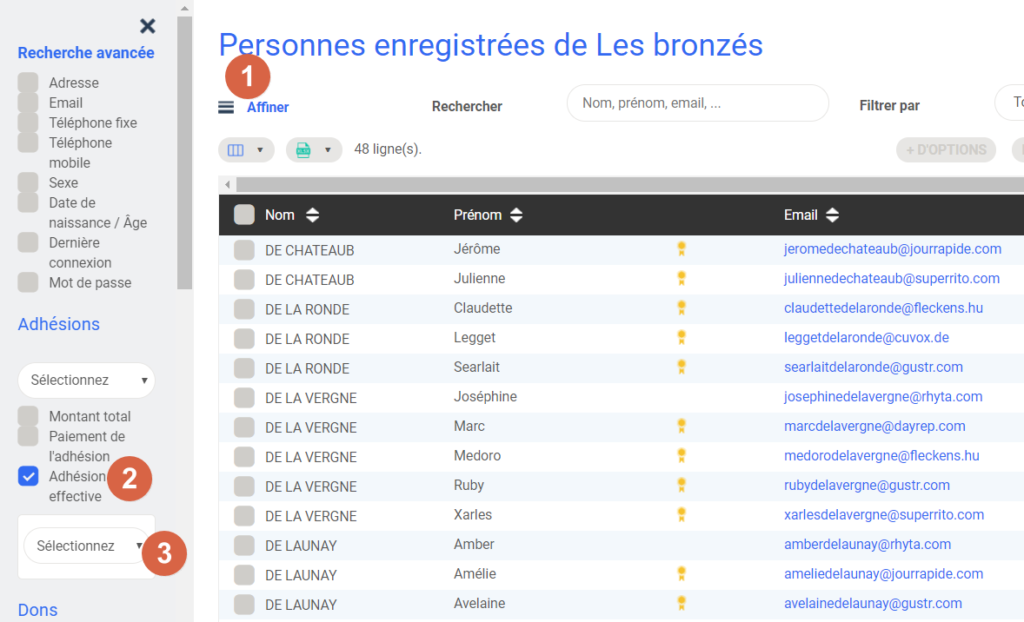The image size is (1024, 622).
Task: Open email leggetdelaronde@cuvox.de
Action: pyautogui.click(x=866, y=338)
